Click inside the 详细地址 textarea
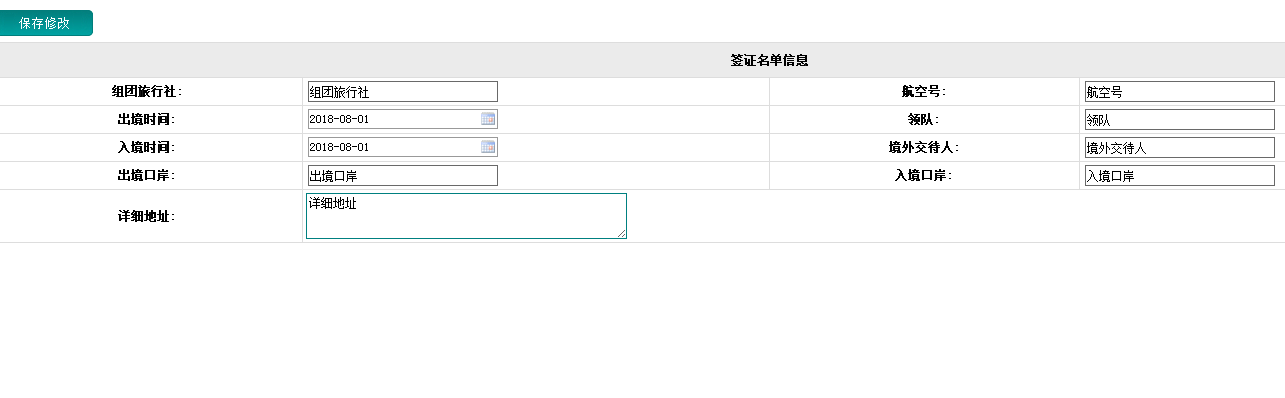 (466, 216)
